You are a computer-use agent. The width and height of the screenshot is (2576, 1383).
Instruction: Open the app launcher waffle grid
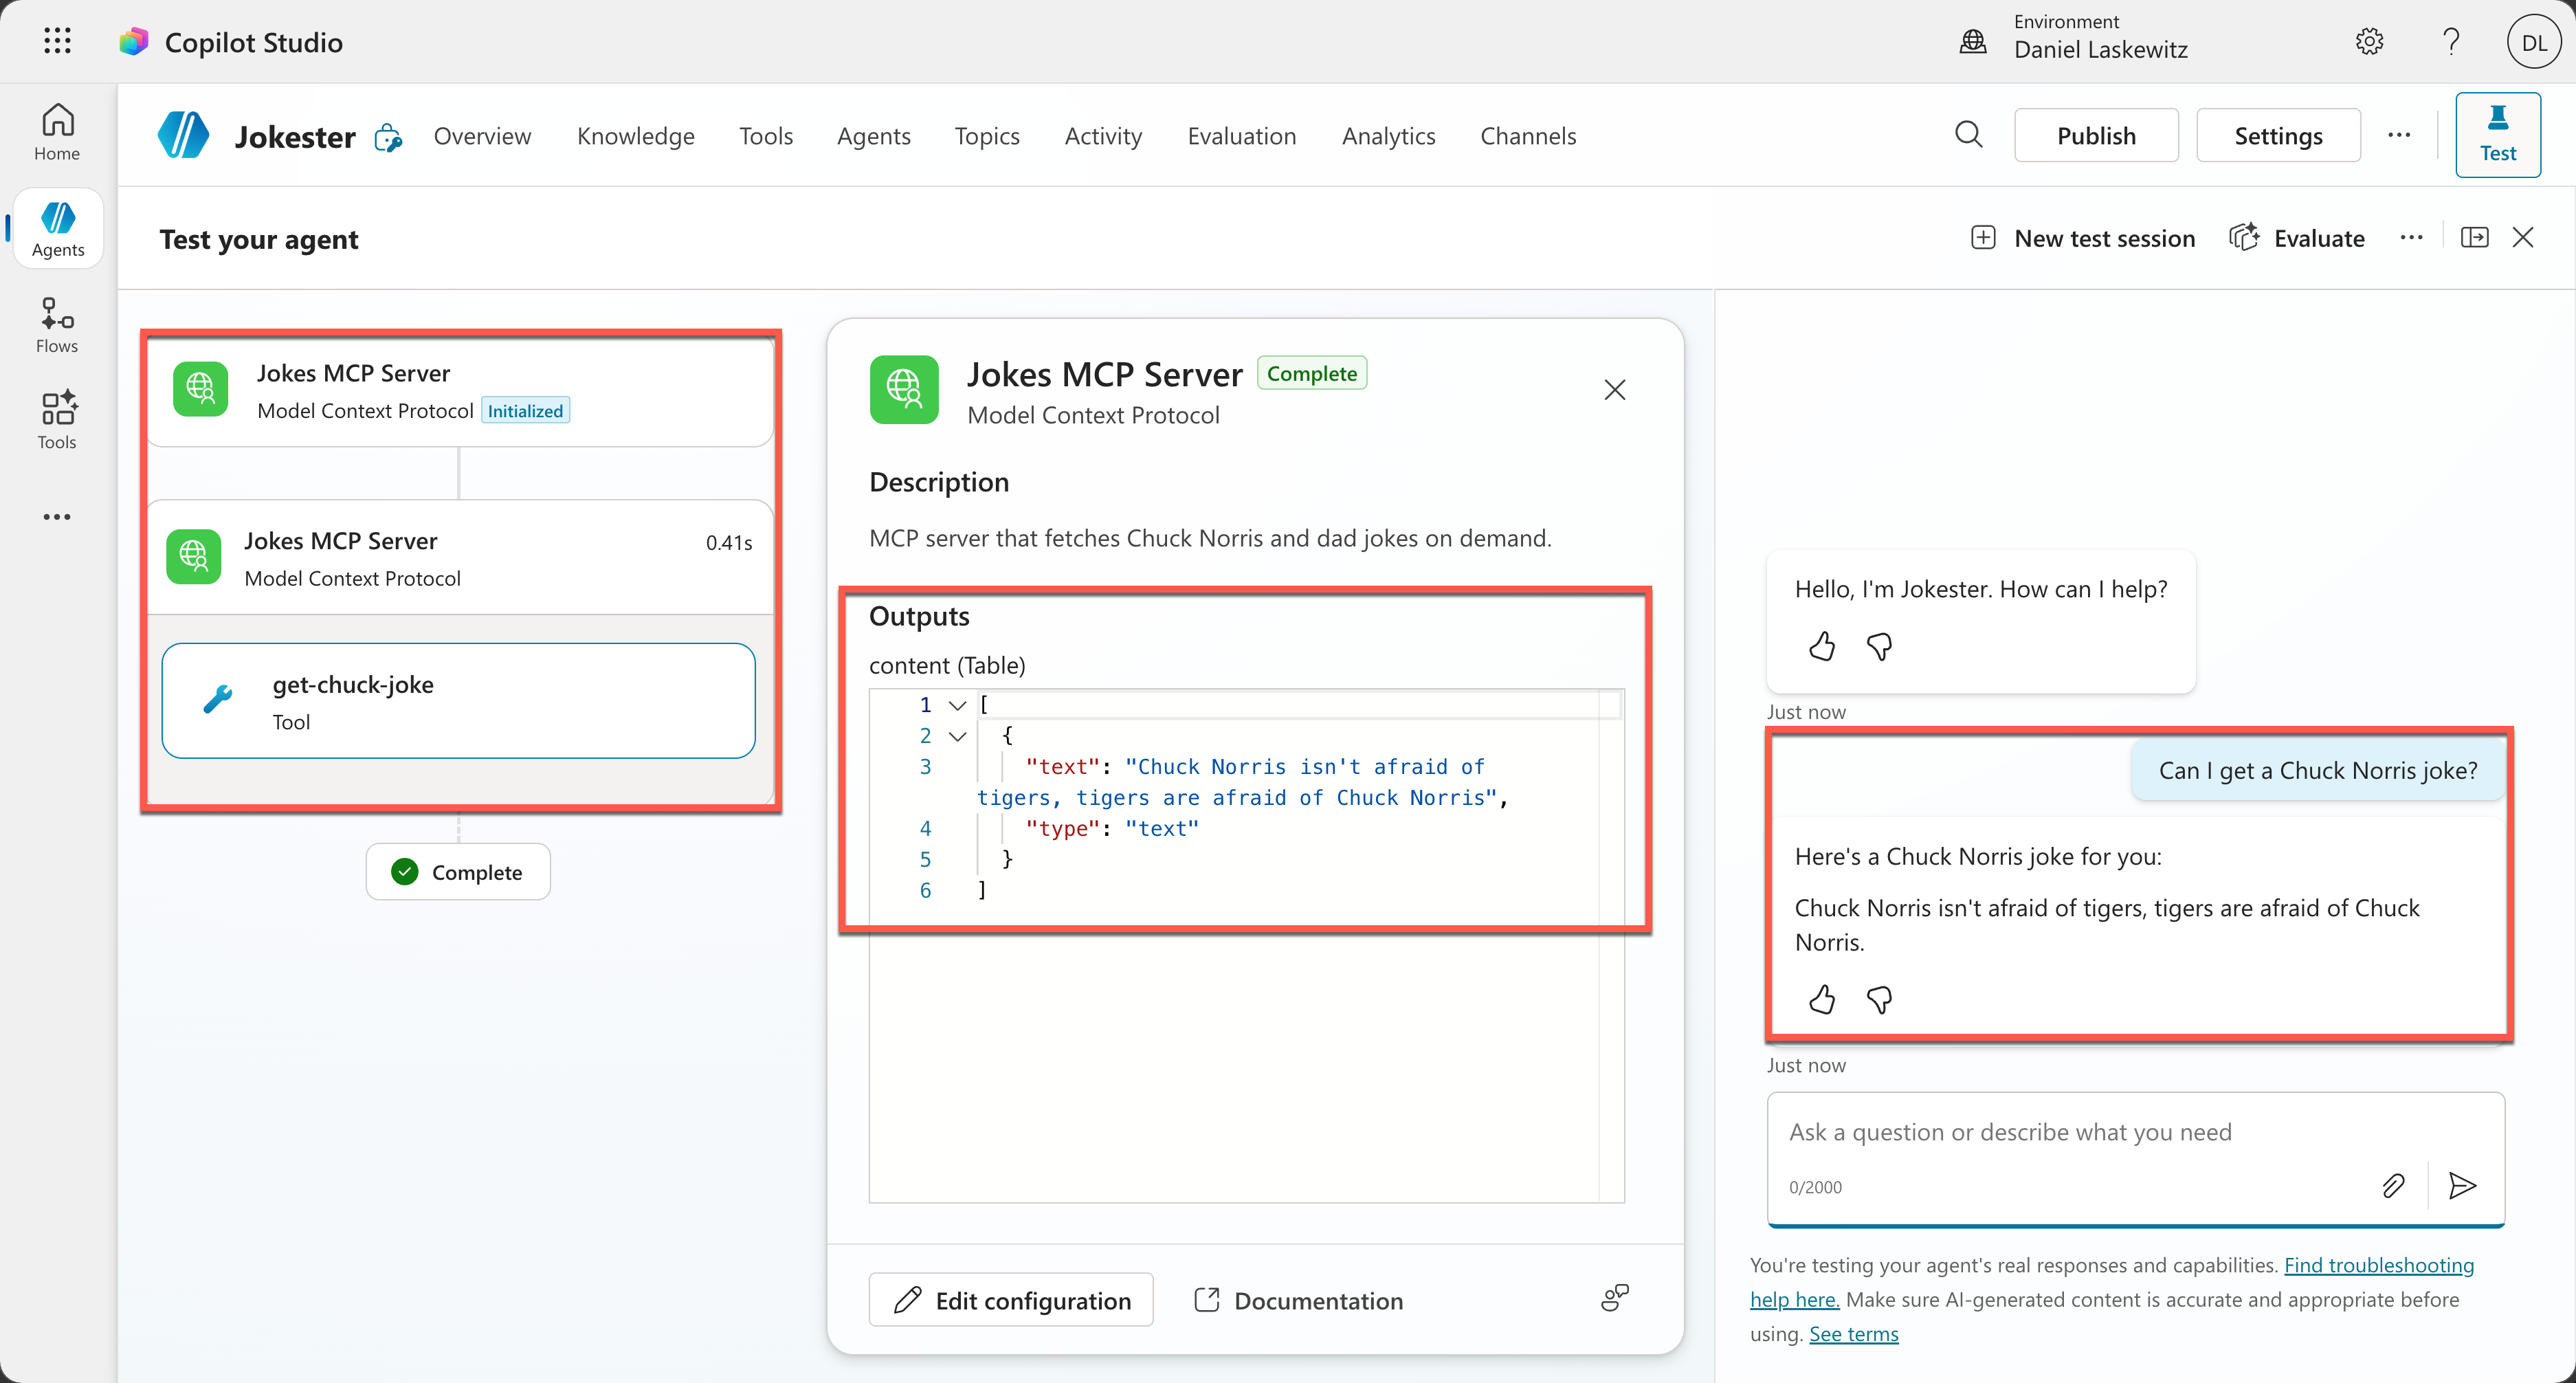[57, 41]
